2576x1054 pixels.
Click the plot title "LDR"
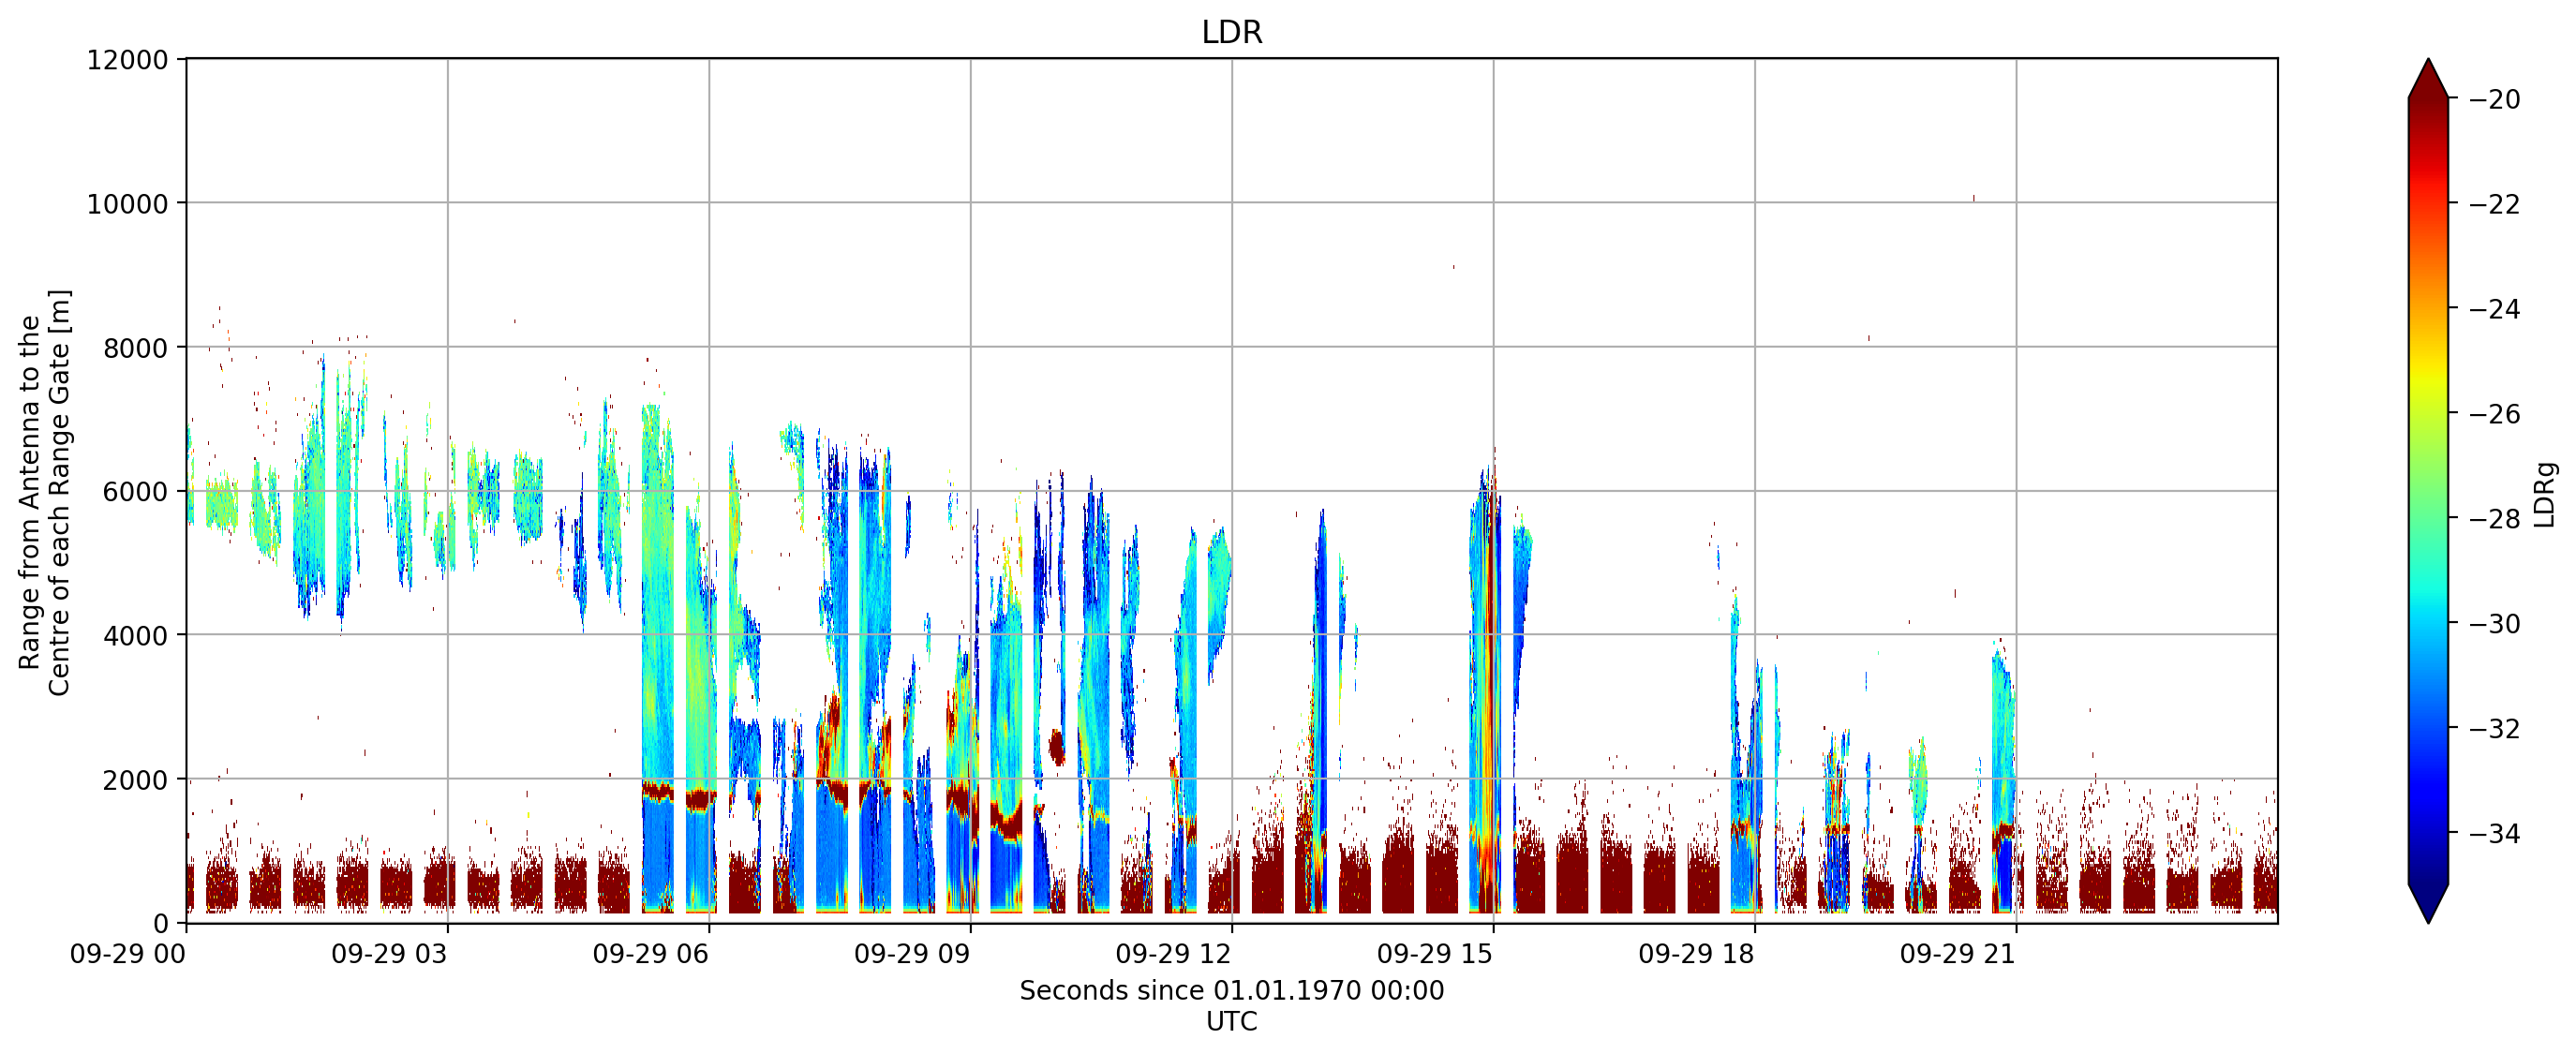pyautogui.click(x=1231, y=33)
